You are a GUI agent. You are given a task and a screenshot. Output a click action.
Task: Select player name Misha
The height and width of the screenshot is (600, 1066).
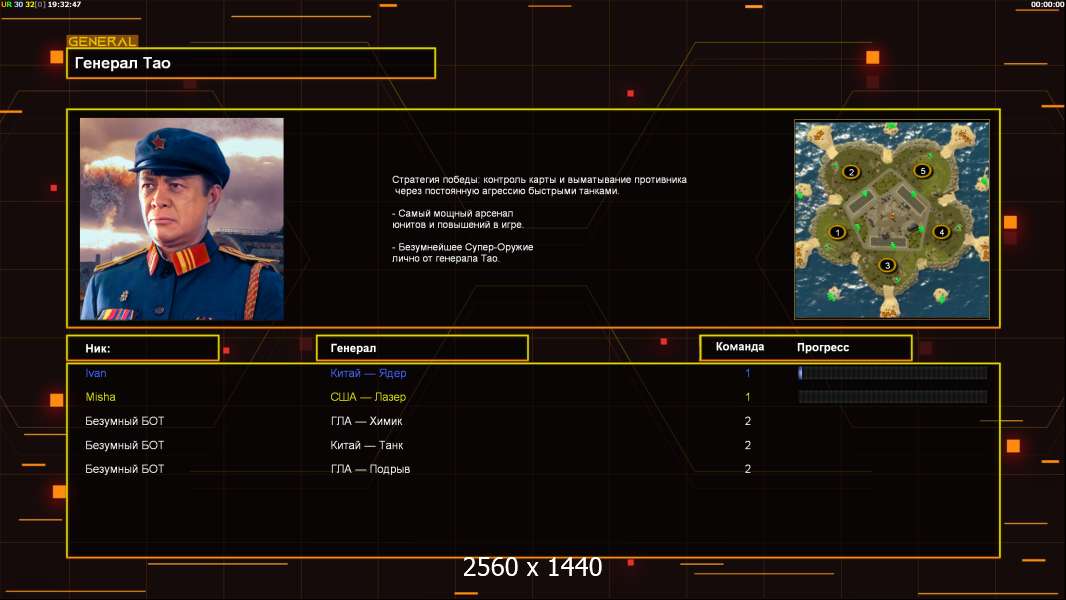pyautogui.click(x=101, y=397)
